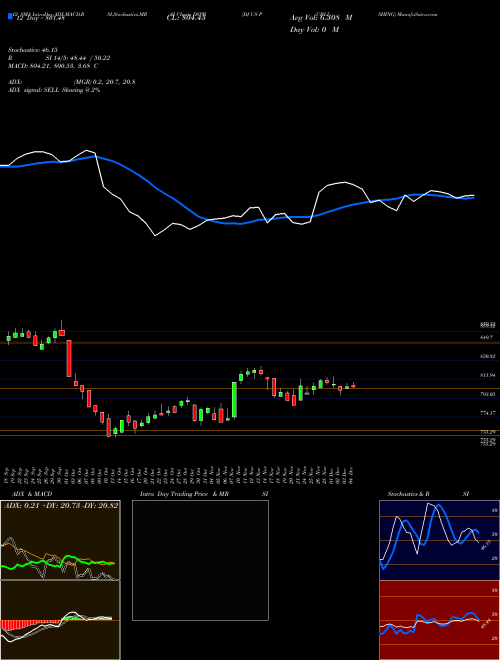Screen dimensions: 500x660
Task: Click the "Intra Day Trading Price & MR SI" title
Action: (x=204, y=494)
